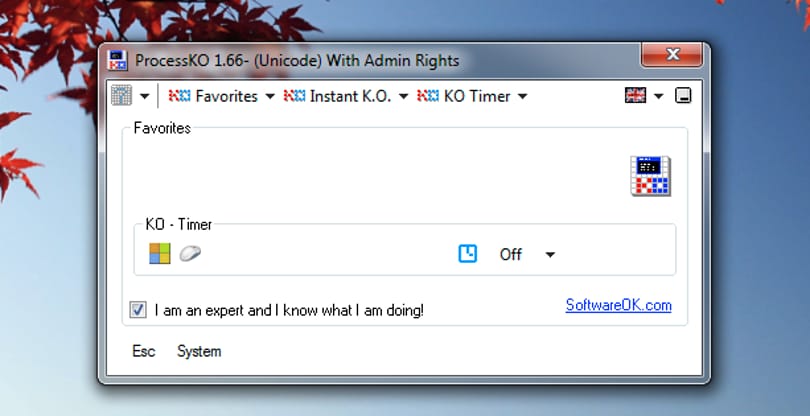Click the UK flag language icon
The height and width of the screenshot is (416, 810).
(635, 96)
